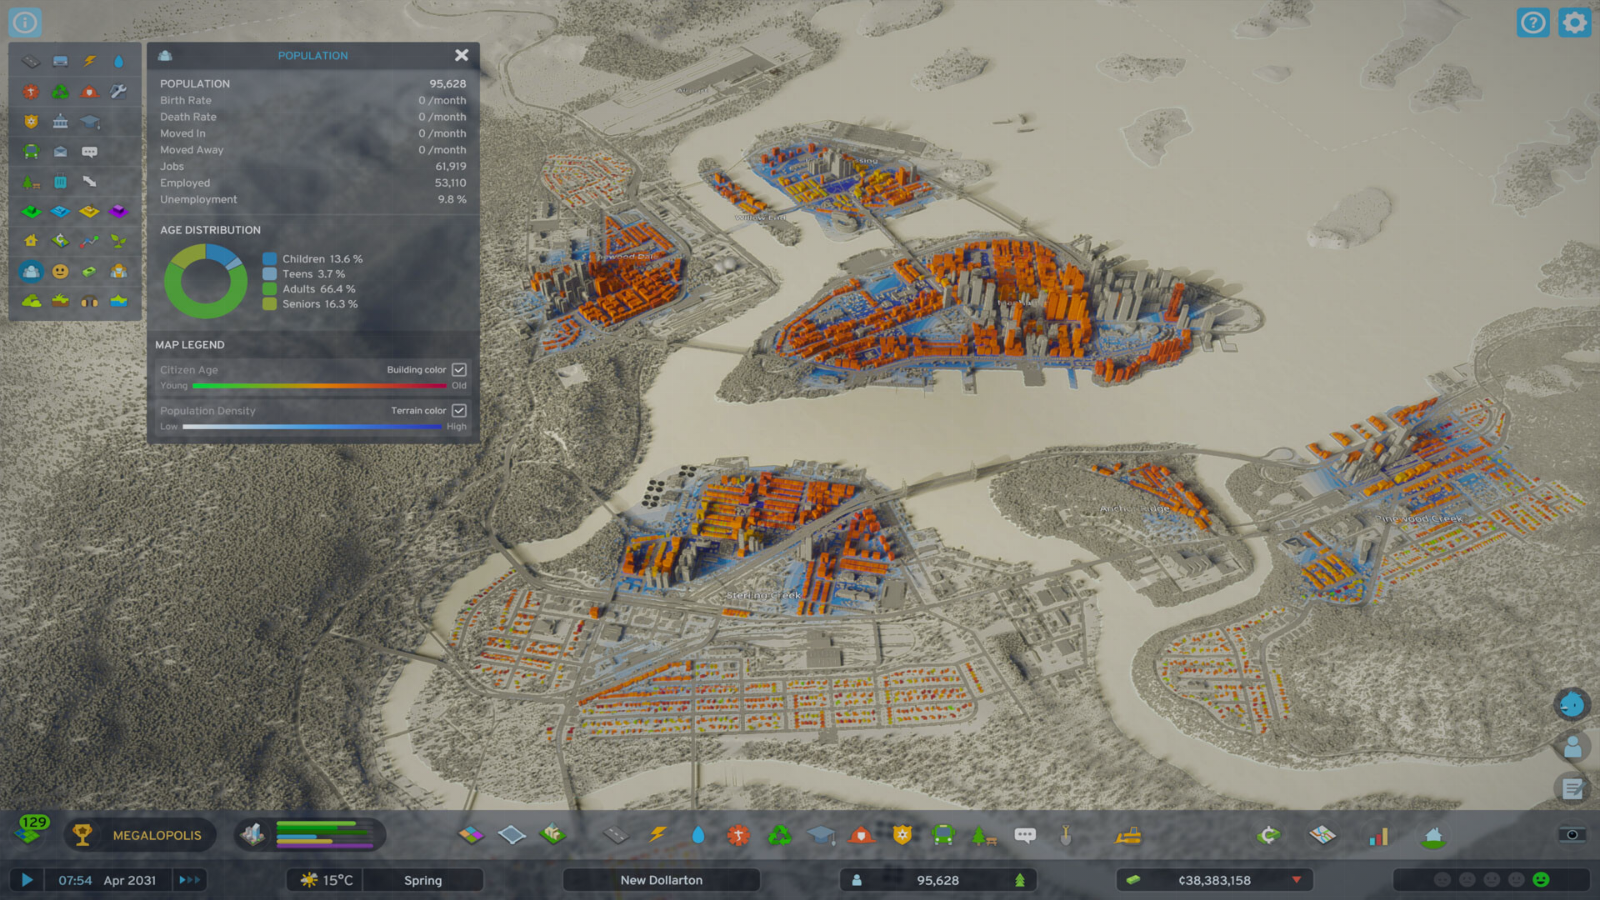
Task: Select the Population info view icon
Action: tap(31, 271)
